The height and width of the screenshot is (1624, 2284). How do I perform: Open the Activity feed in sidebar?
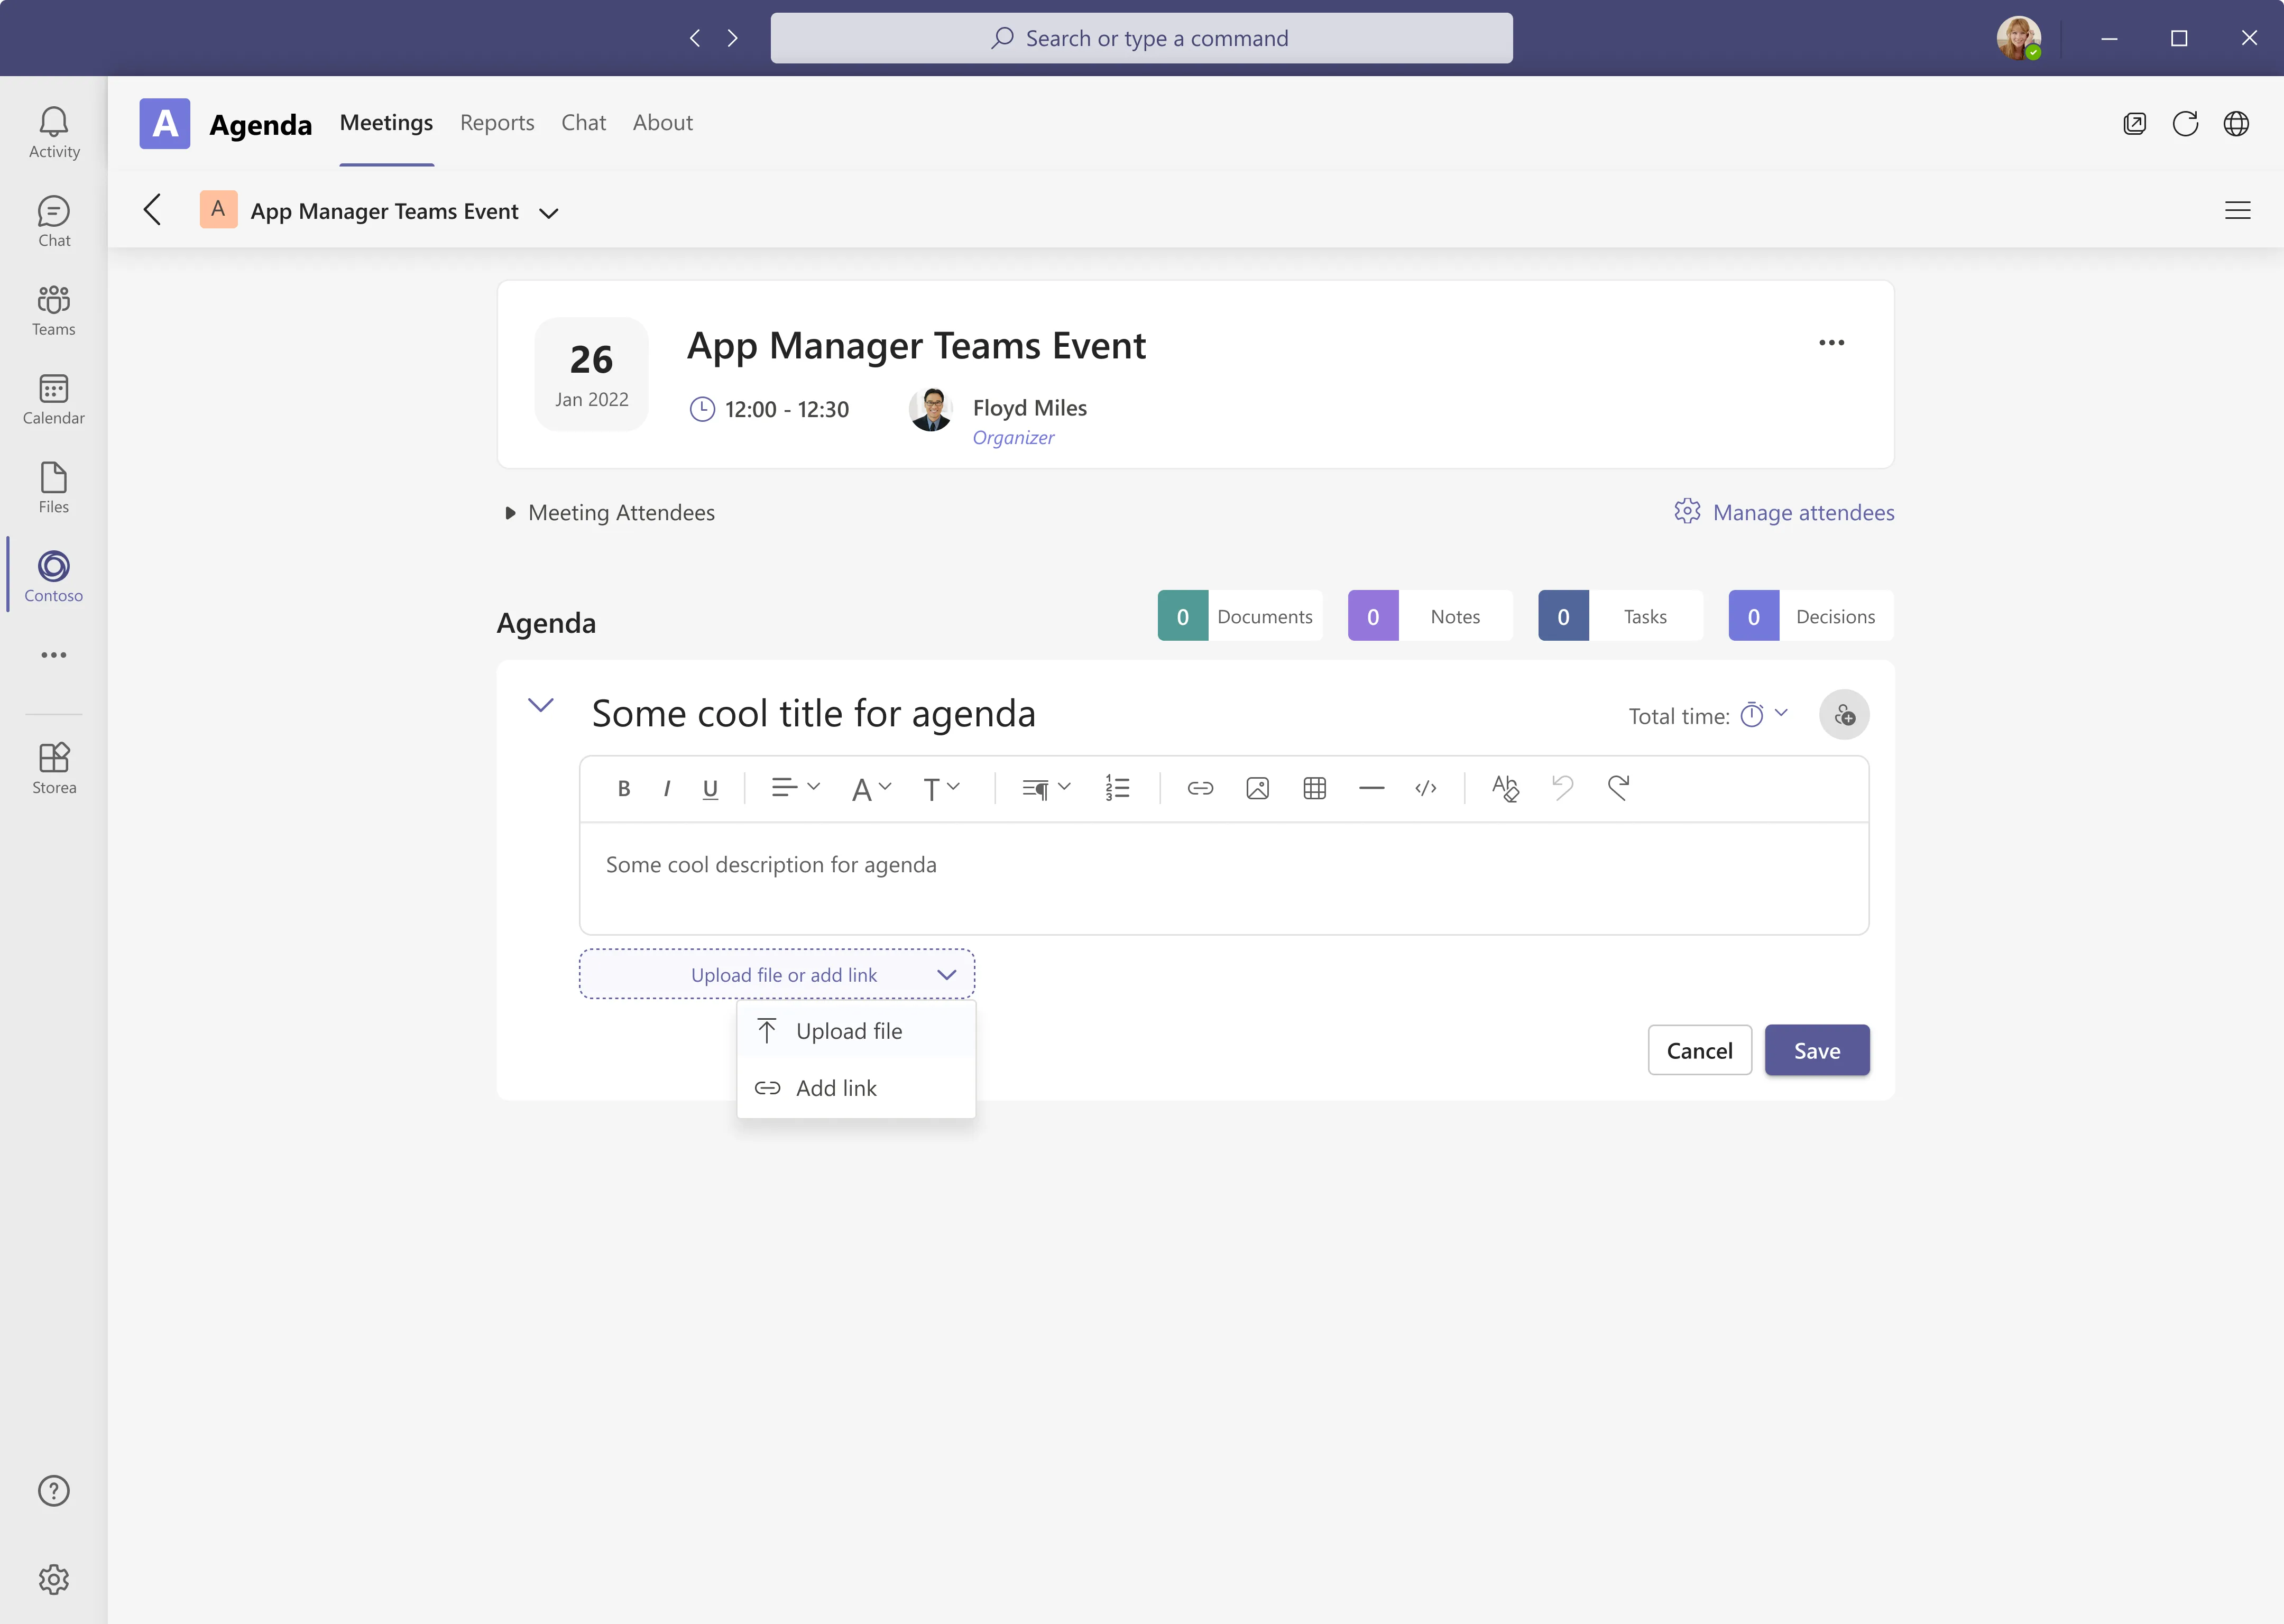[x=54, y=133]
